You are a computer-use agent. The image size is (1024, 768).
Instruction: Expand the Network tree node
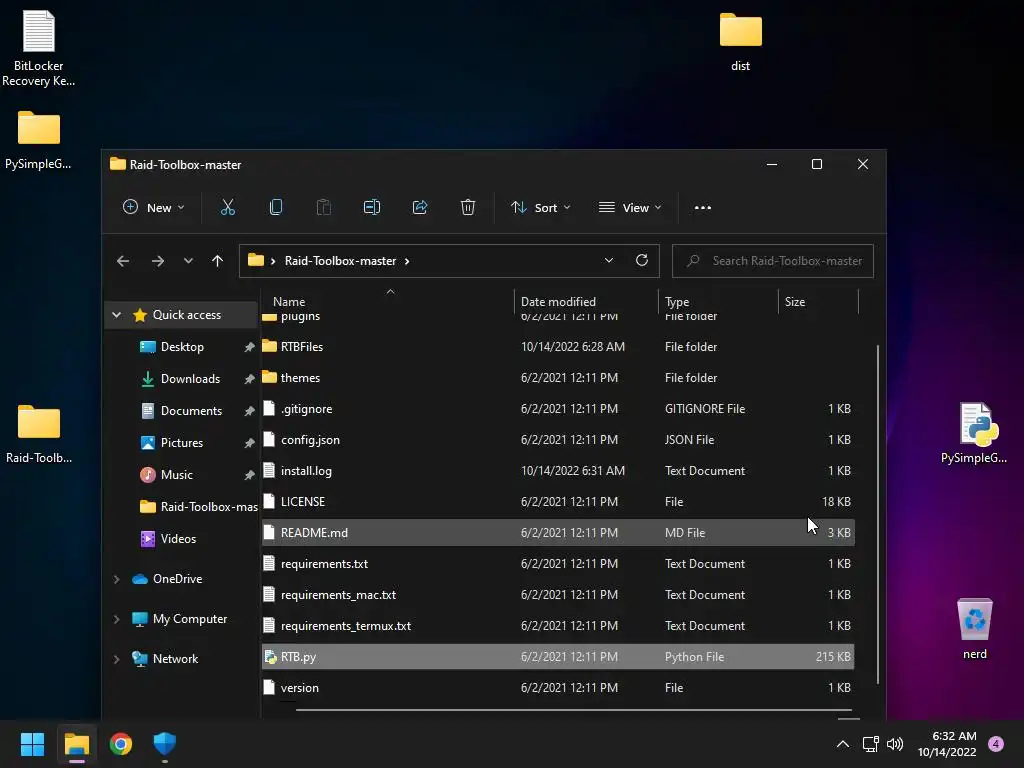(x=116, y=659)
